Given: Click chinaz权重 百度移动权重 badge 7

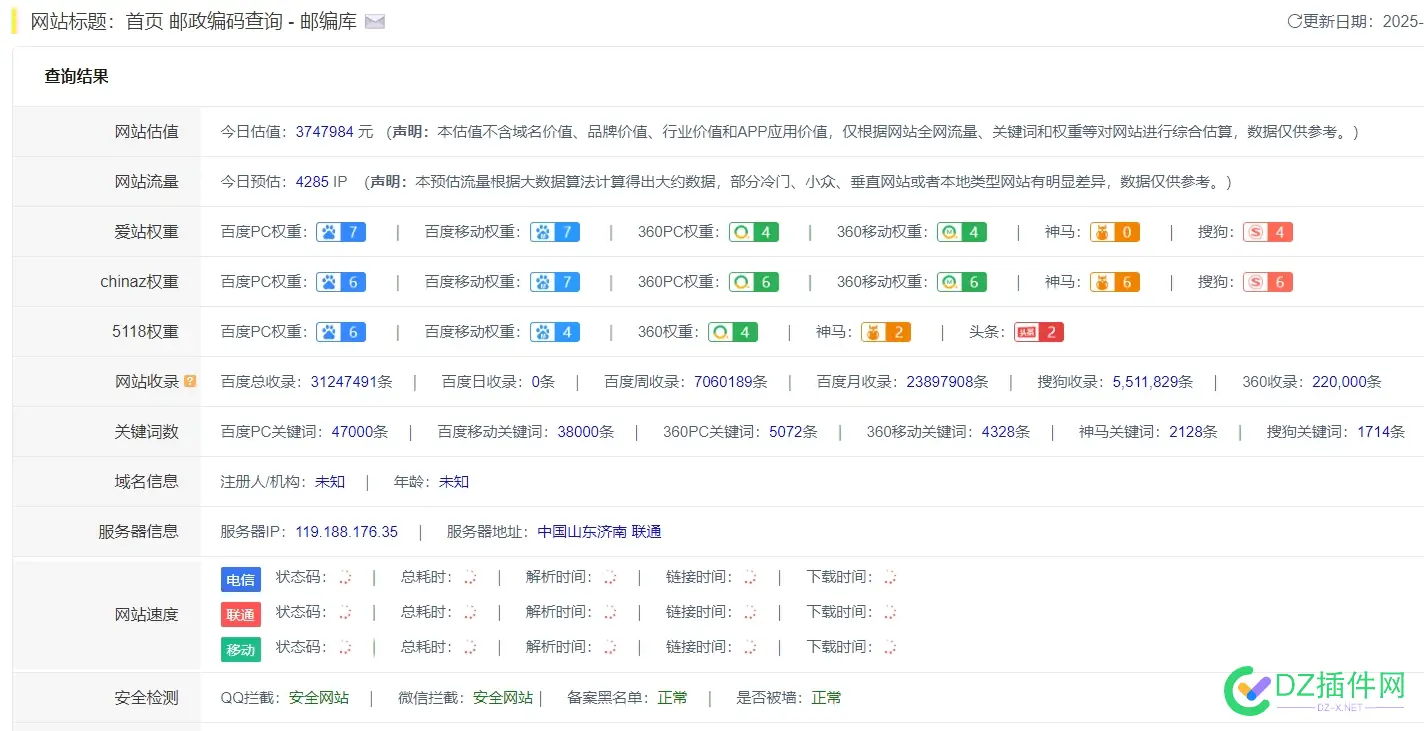Looking at the screenshot, I should (x=555, y=282).
